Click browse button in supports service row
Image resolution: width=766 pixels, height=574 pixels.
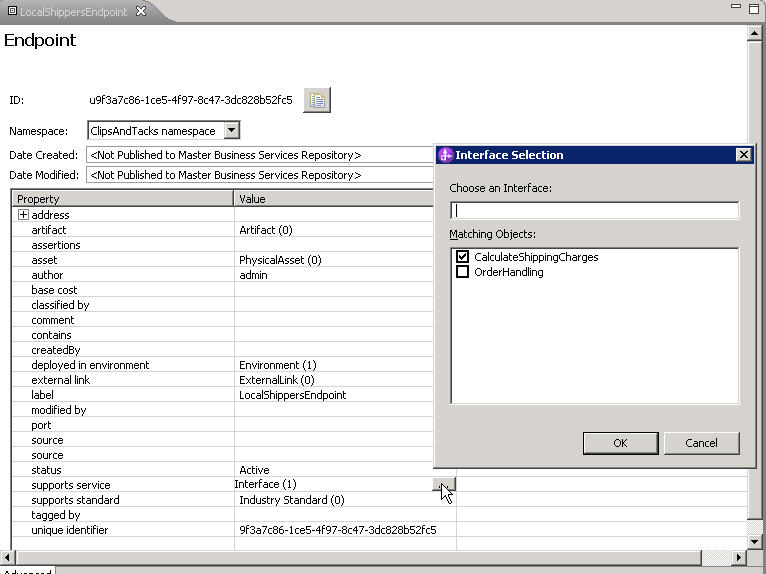[444, 485]
